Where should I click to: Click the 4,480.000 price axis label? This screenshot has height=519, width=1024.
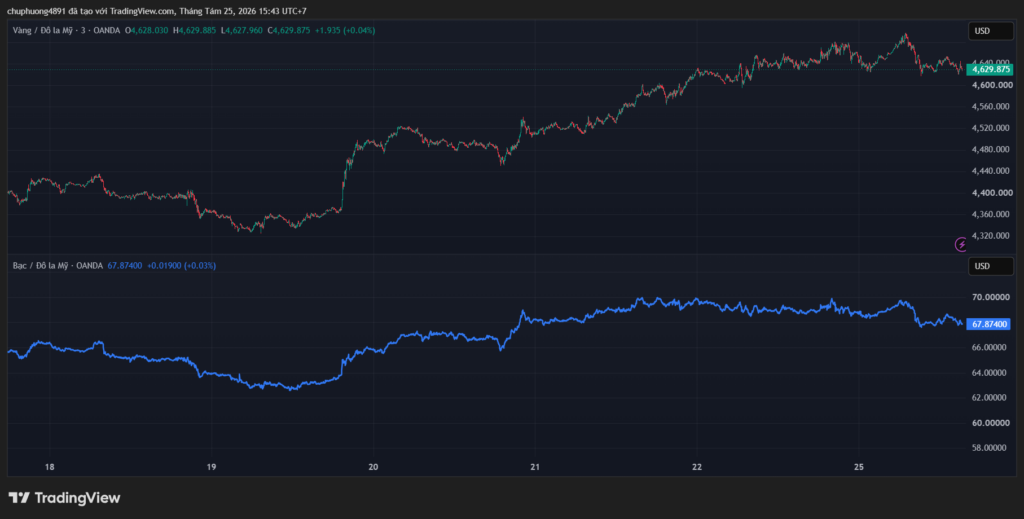pos(989,150)
